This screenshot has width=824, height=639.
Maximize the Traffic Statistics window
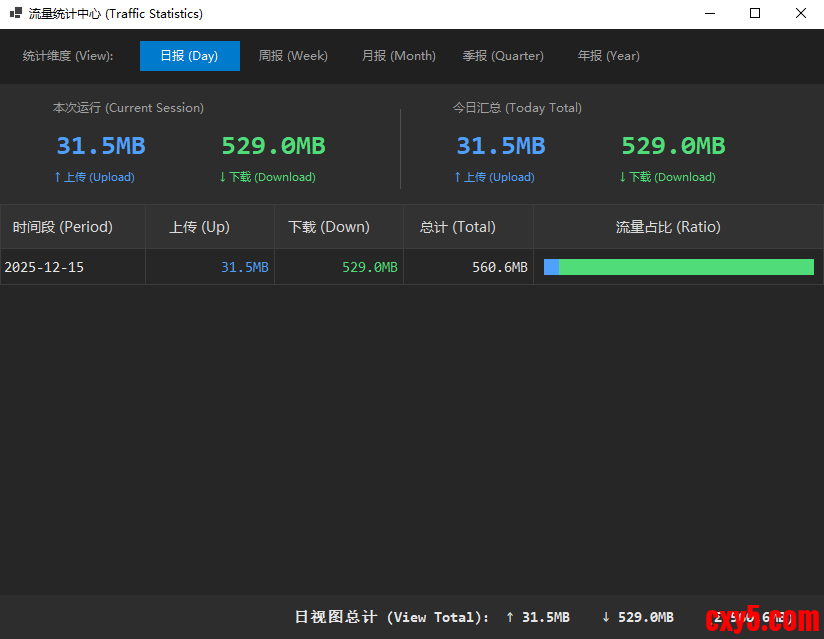tap(755, 14)
